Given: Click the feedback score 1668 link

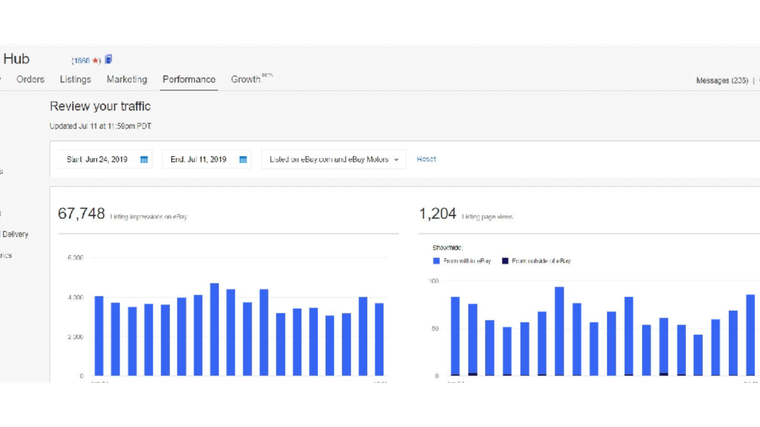Looking at the screenshot, I should 82,61.
